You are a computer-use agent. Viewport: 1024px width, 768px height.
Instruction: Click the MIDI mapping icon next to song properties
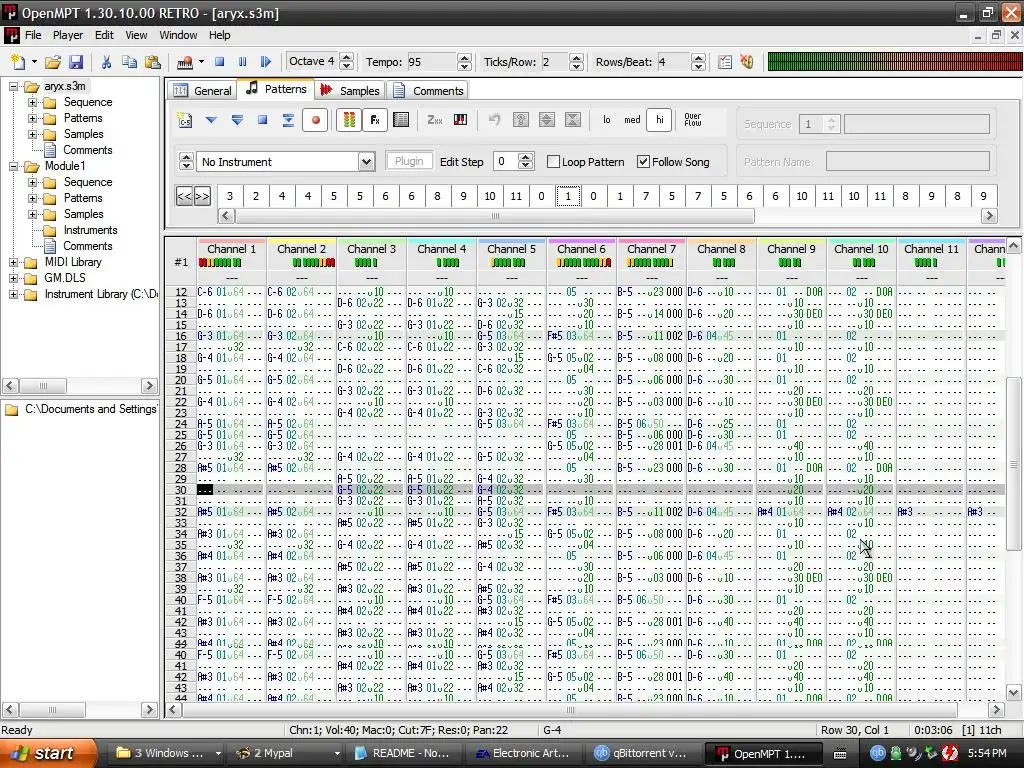(x=747, y=62)
